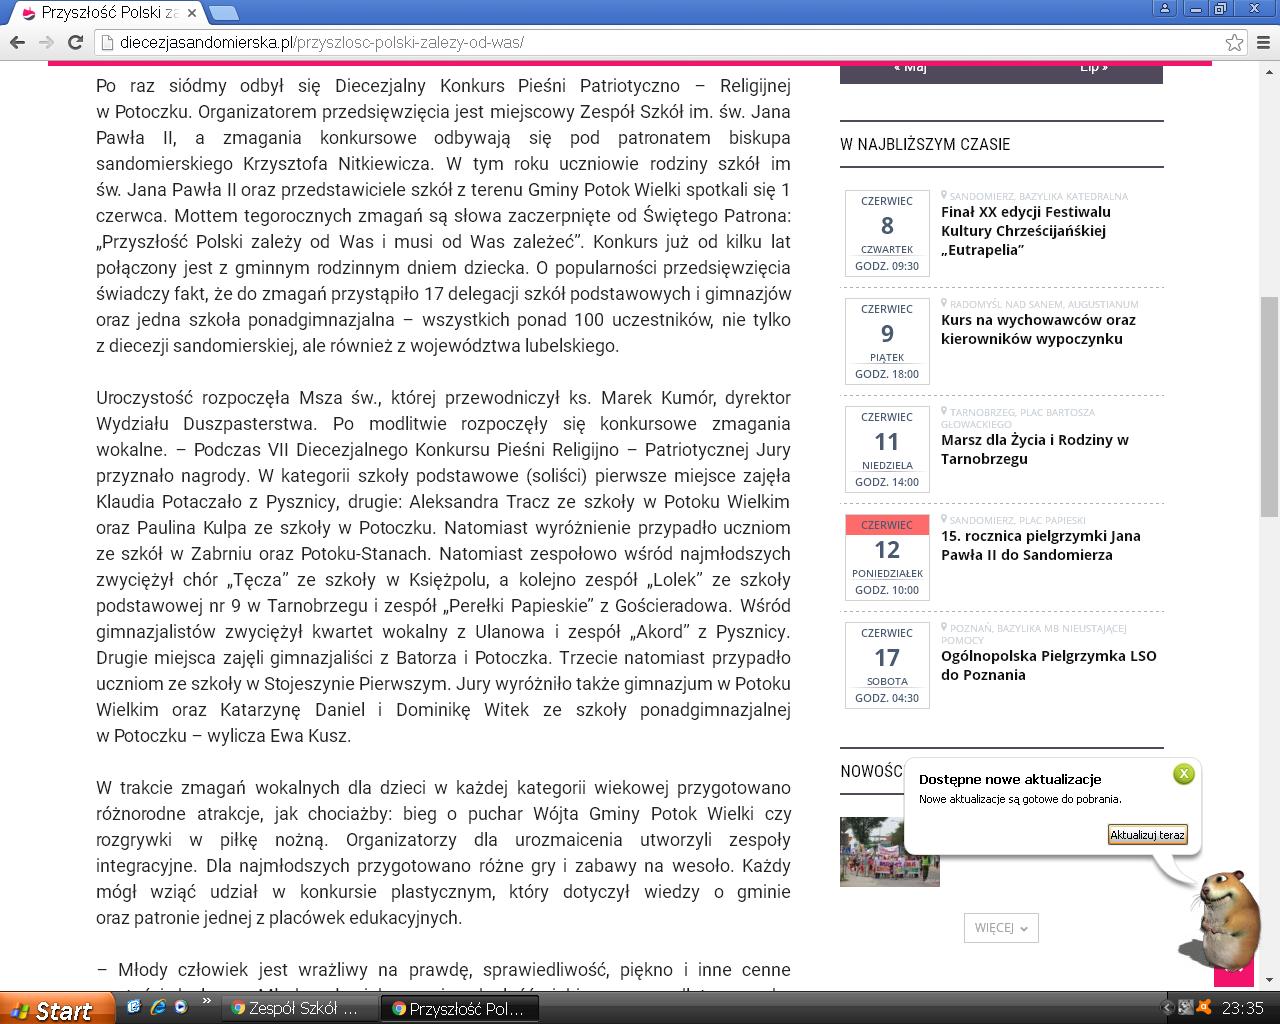Bookmark this page with the star icon
1280x1024 pixels.
point(1234,42)
